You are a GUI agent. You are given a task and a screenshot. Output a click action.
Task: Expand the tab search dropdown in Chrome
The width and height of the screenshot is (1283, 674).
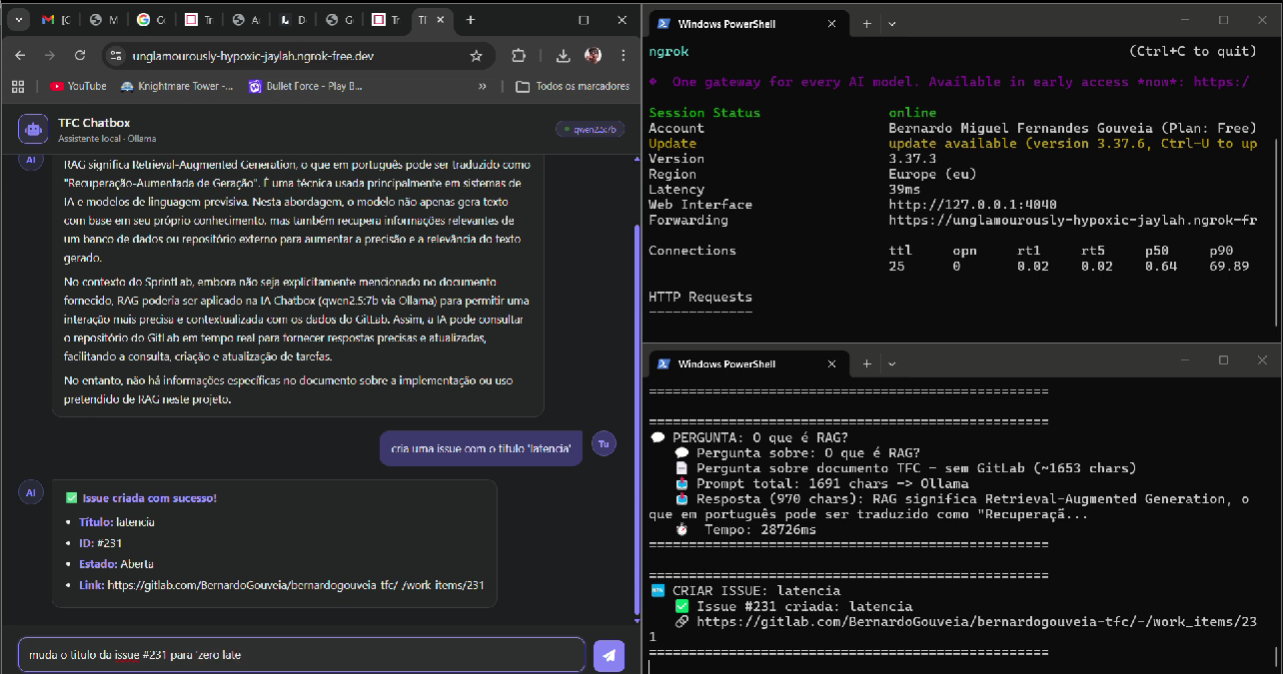(19, 20)
